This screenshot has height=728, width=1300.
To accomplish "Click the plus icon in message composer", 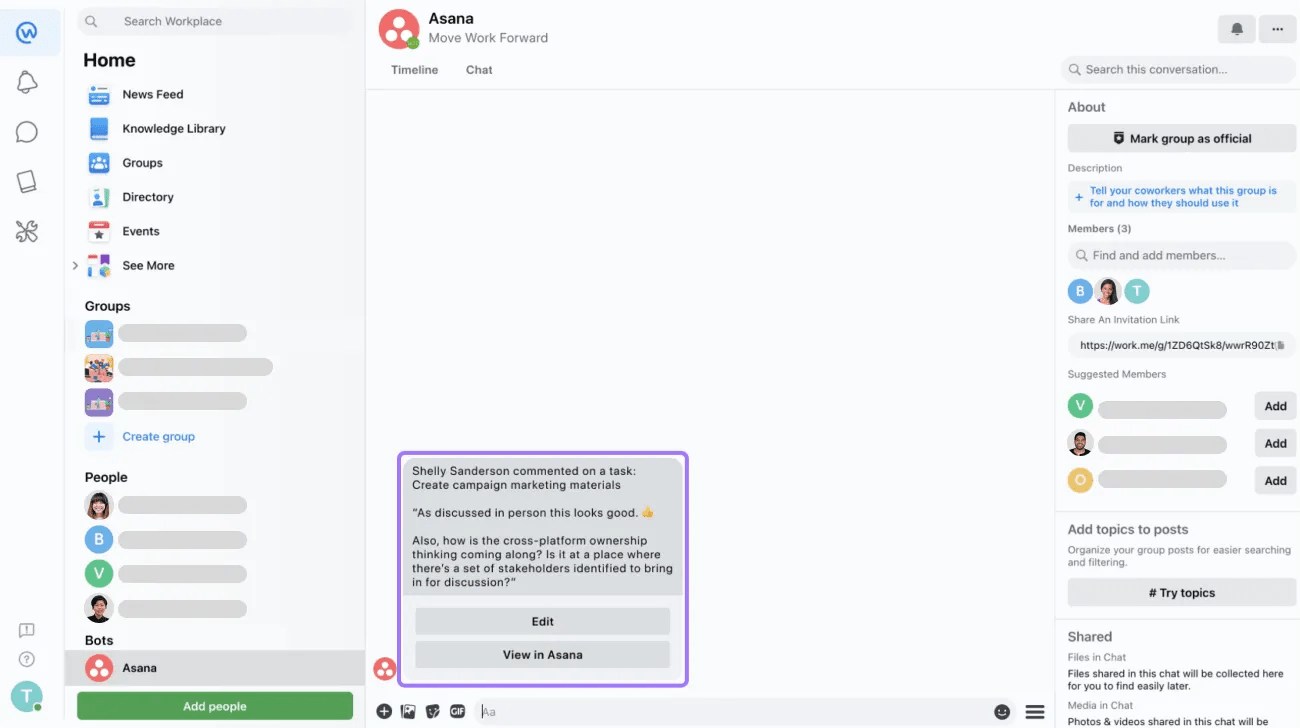I will click(x=384, y=711).
